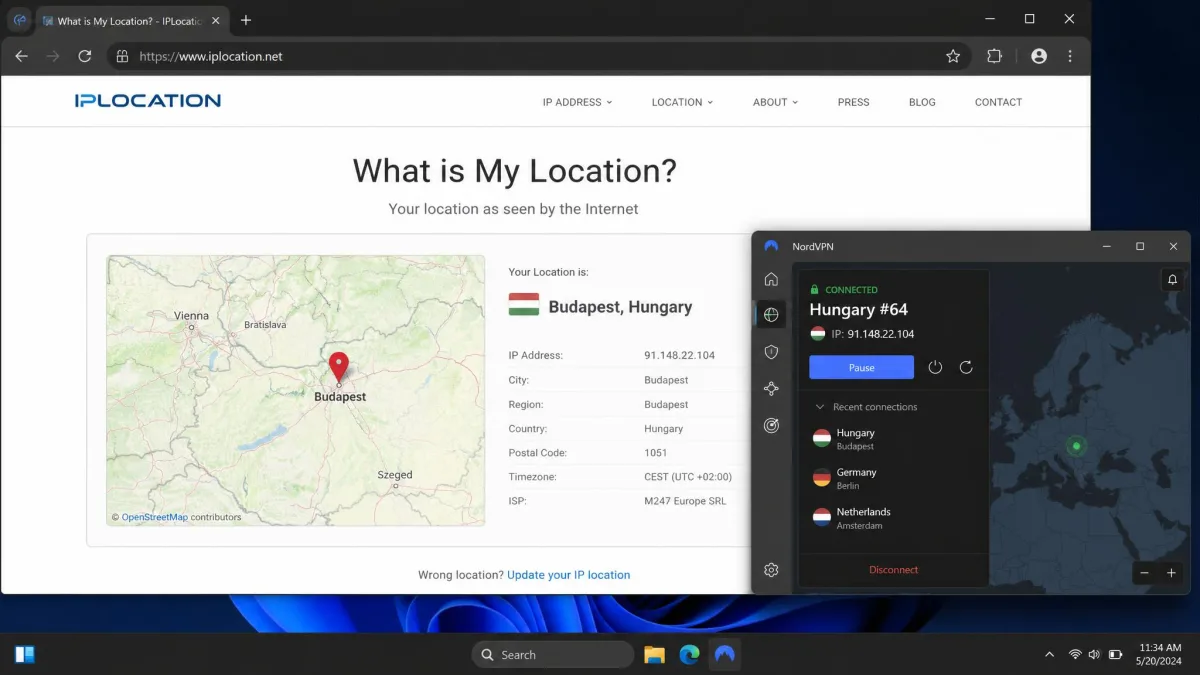Pause the NordVPN connection
The height and width of the screenshot is (675, 1200).
(x=861, y=367)
